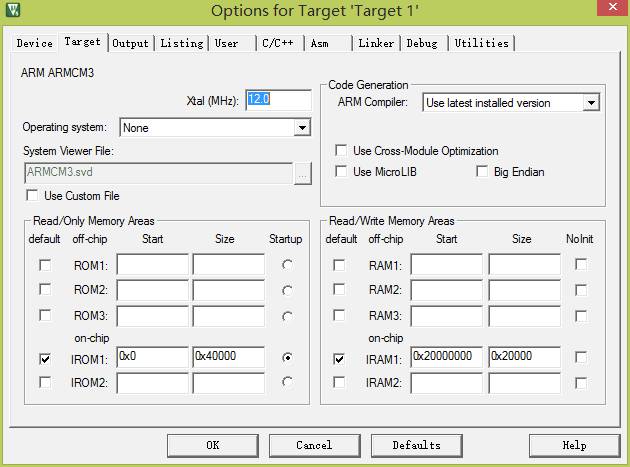Check the RAM3 default checkbox
The image size is (630, 467).
tap(339, 315)
